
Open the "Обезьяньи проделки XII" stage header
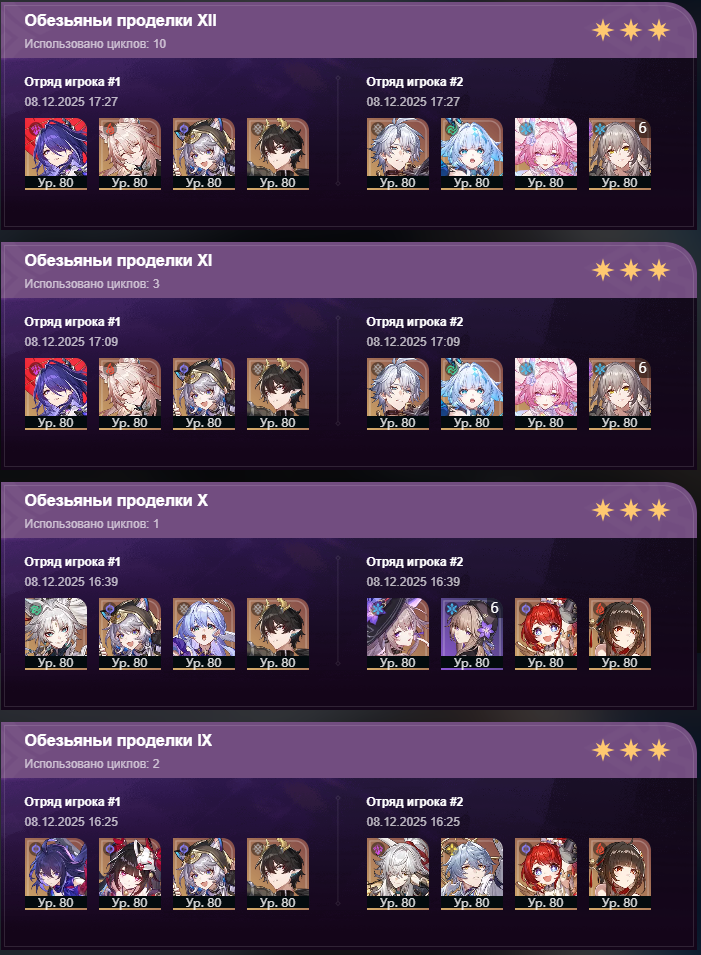(x=121, y=21)
